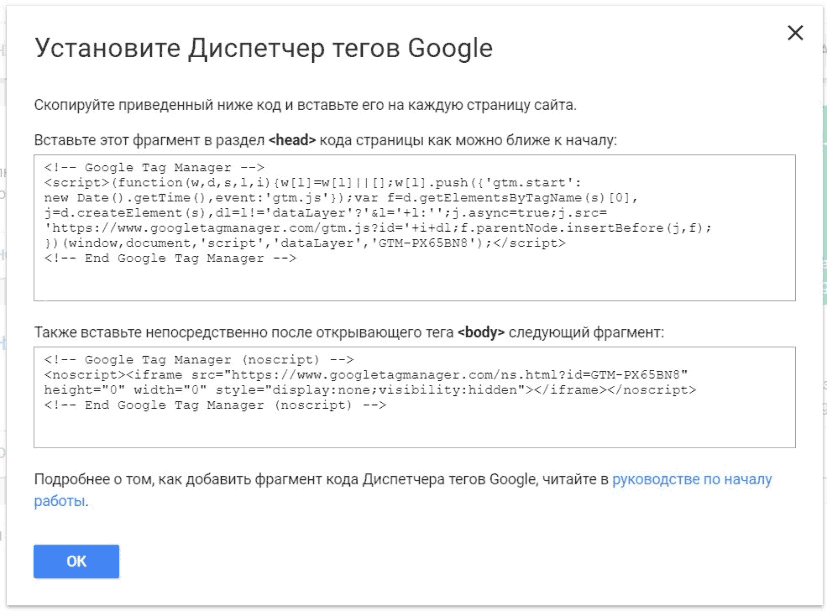
Task: Confirm the dialog with the OK button
Action: tap(76, 561)
